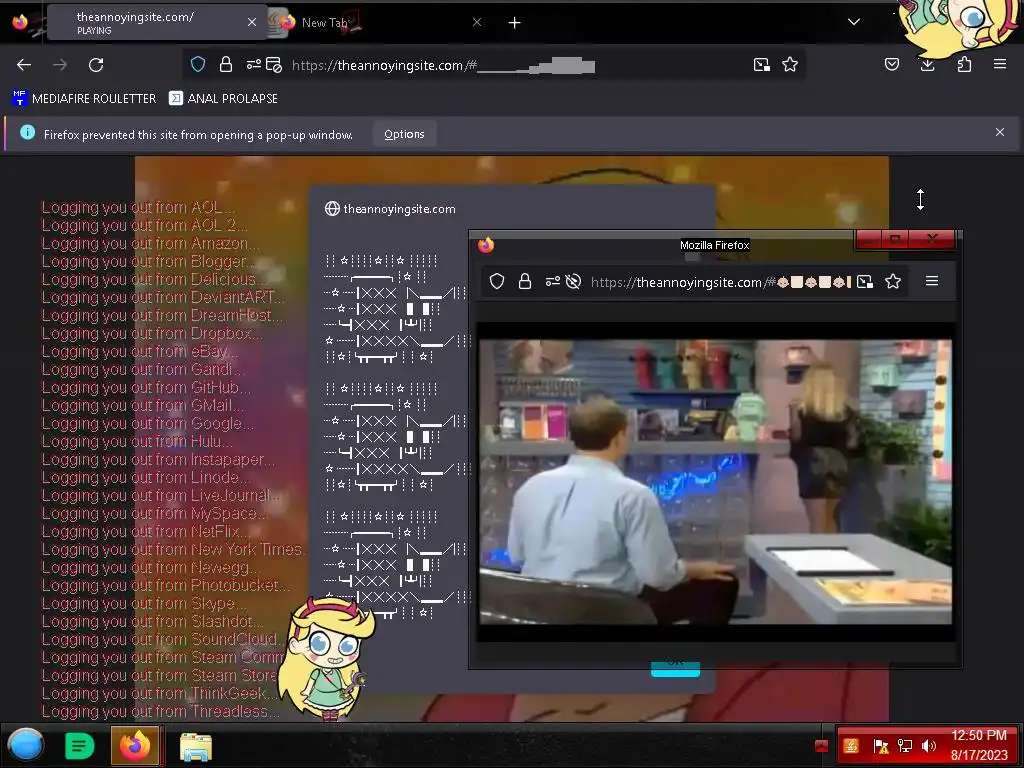Viewport: 1024px width, 768px height.
Task: Click the blocked pop-up icon in main address bar
Action: [274, 65]
